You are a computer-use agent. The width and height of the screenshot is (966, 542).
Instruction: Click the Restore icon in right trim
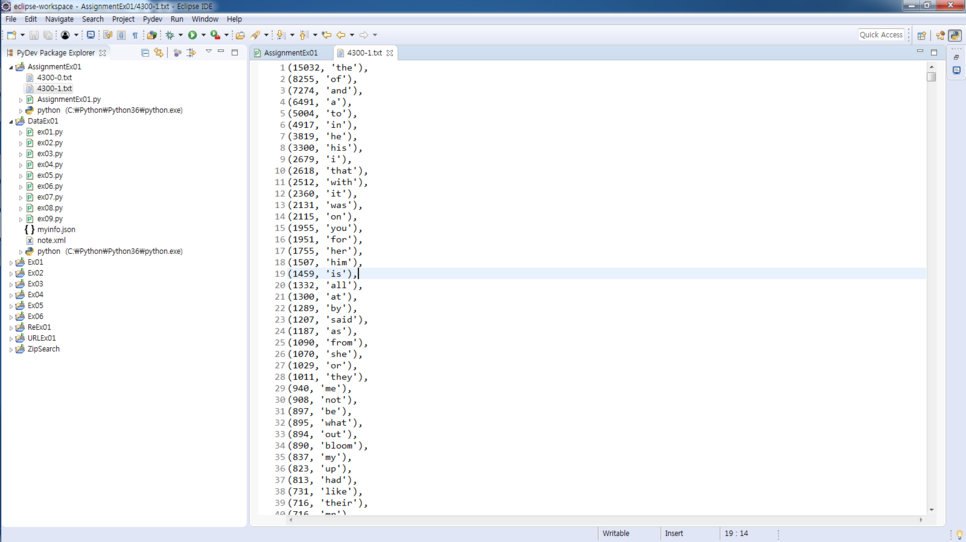956,57
